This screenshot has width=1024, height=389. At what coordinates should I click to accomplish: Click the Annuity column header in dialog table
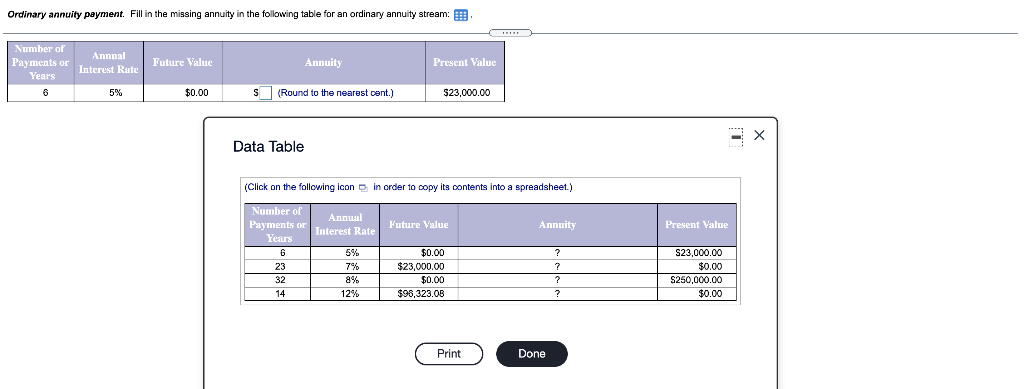[558, 225]
